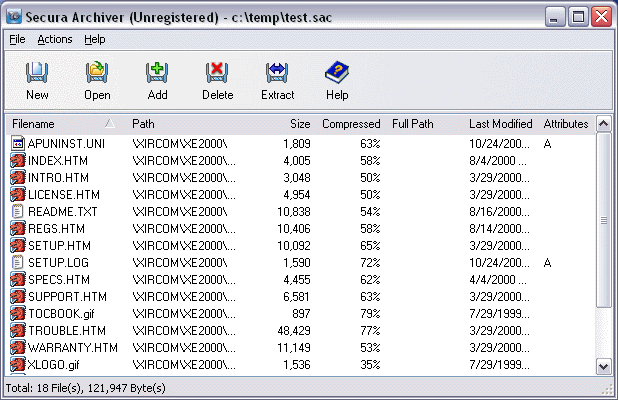Click the Attributes column header
Screen dimensions: 618x400
click(x=566, y=124)
